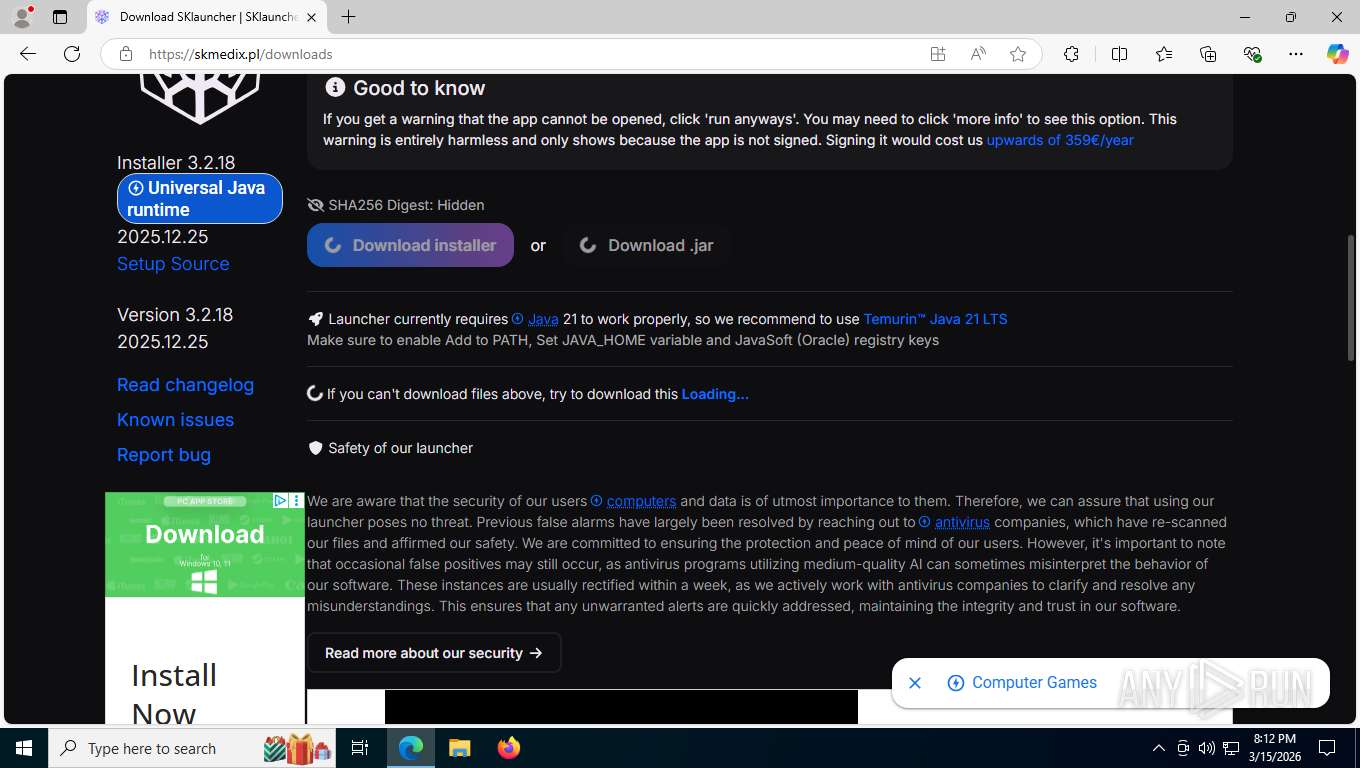The width and height of the screenshot is (1360, 768).
Task: Open Split screen icon
Action: [1119, 54]
